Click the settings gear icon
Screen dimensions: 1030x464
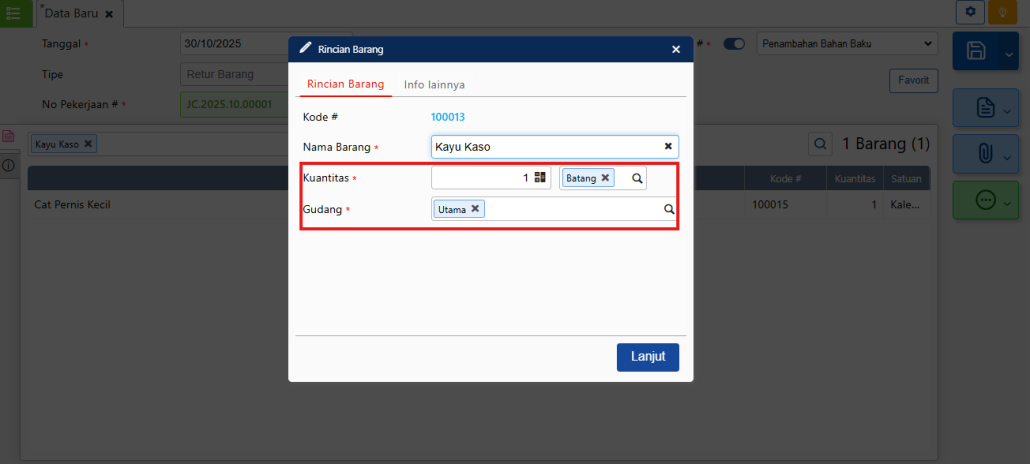click(x=969, y=11)
